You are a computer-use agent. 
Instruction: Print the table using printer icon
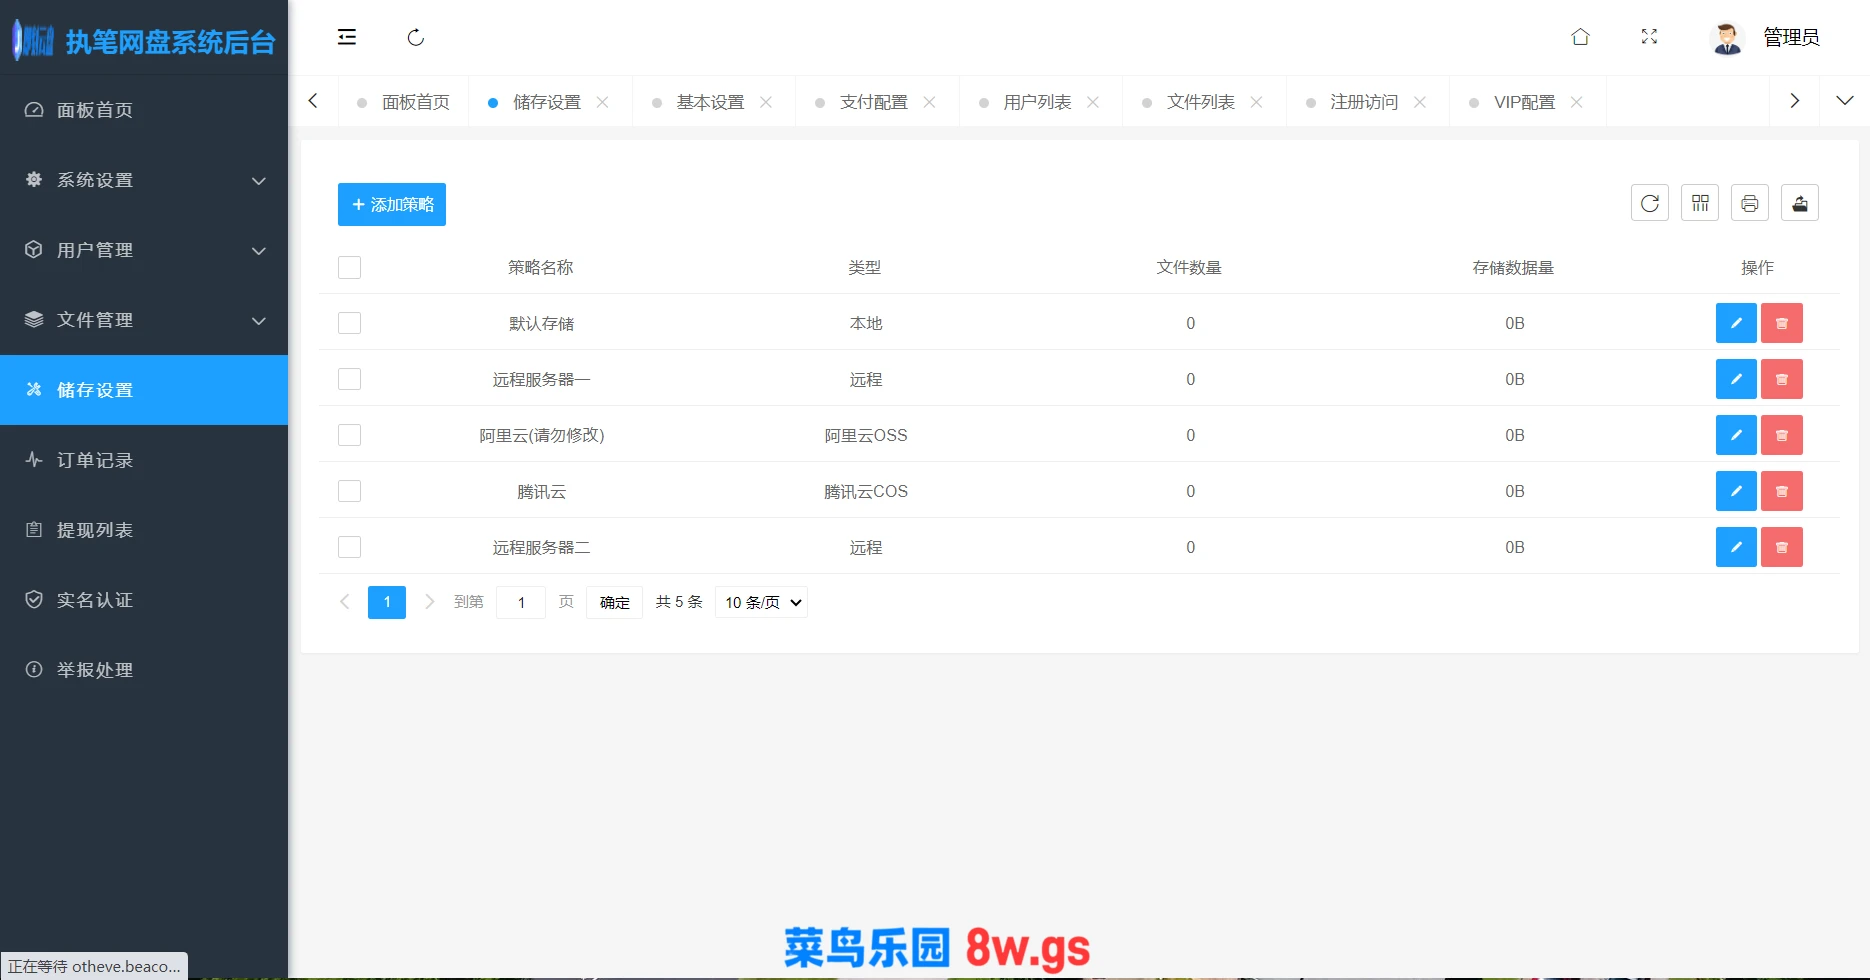point(1750,203)
